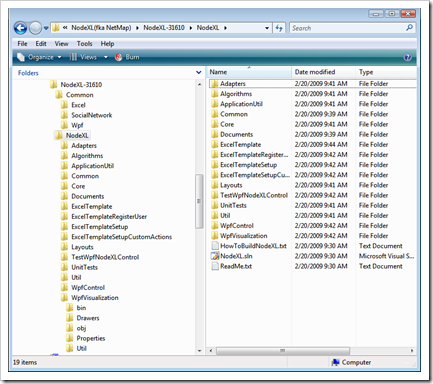The image size is (433, 384).
Task: Click the Forward navigation arrow button
Action: 35,28
